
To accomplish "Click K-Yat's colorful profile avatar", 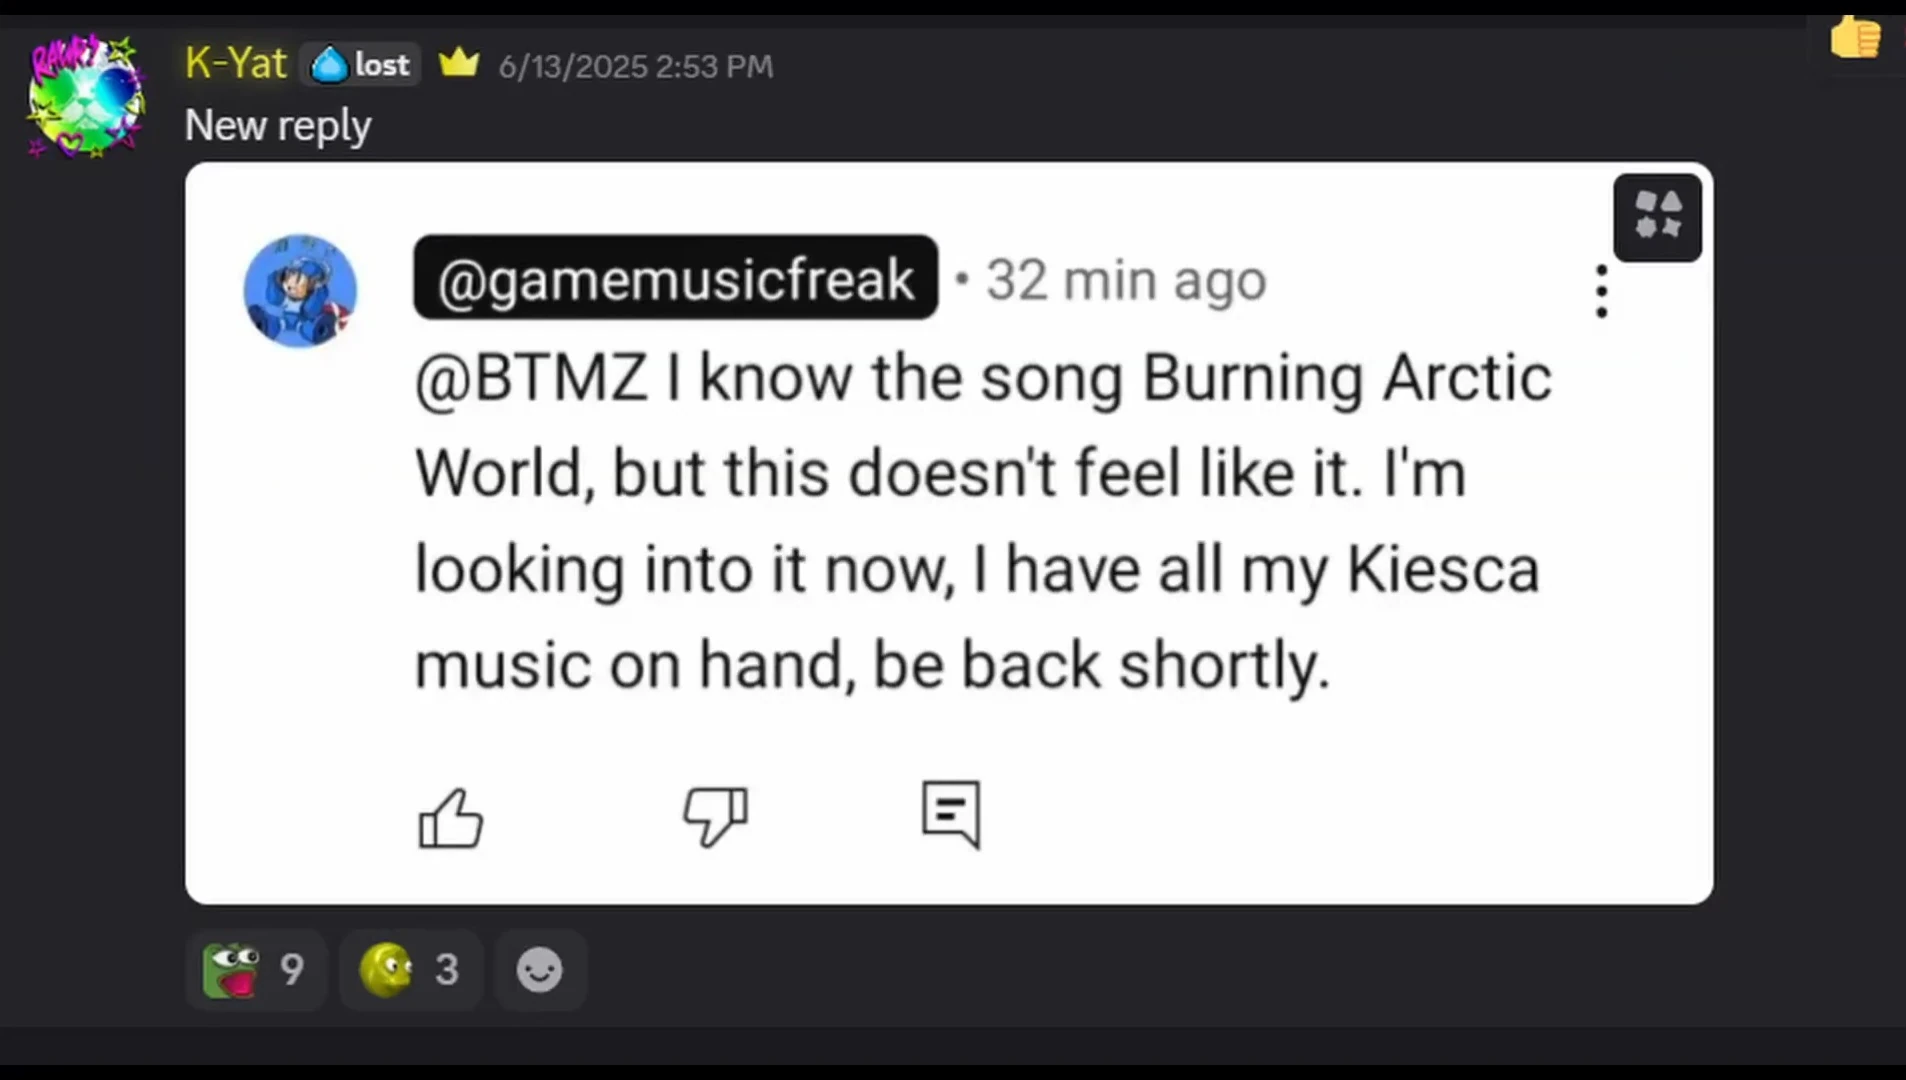I will (x=85, y=97).
